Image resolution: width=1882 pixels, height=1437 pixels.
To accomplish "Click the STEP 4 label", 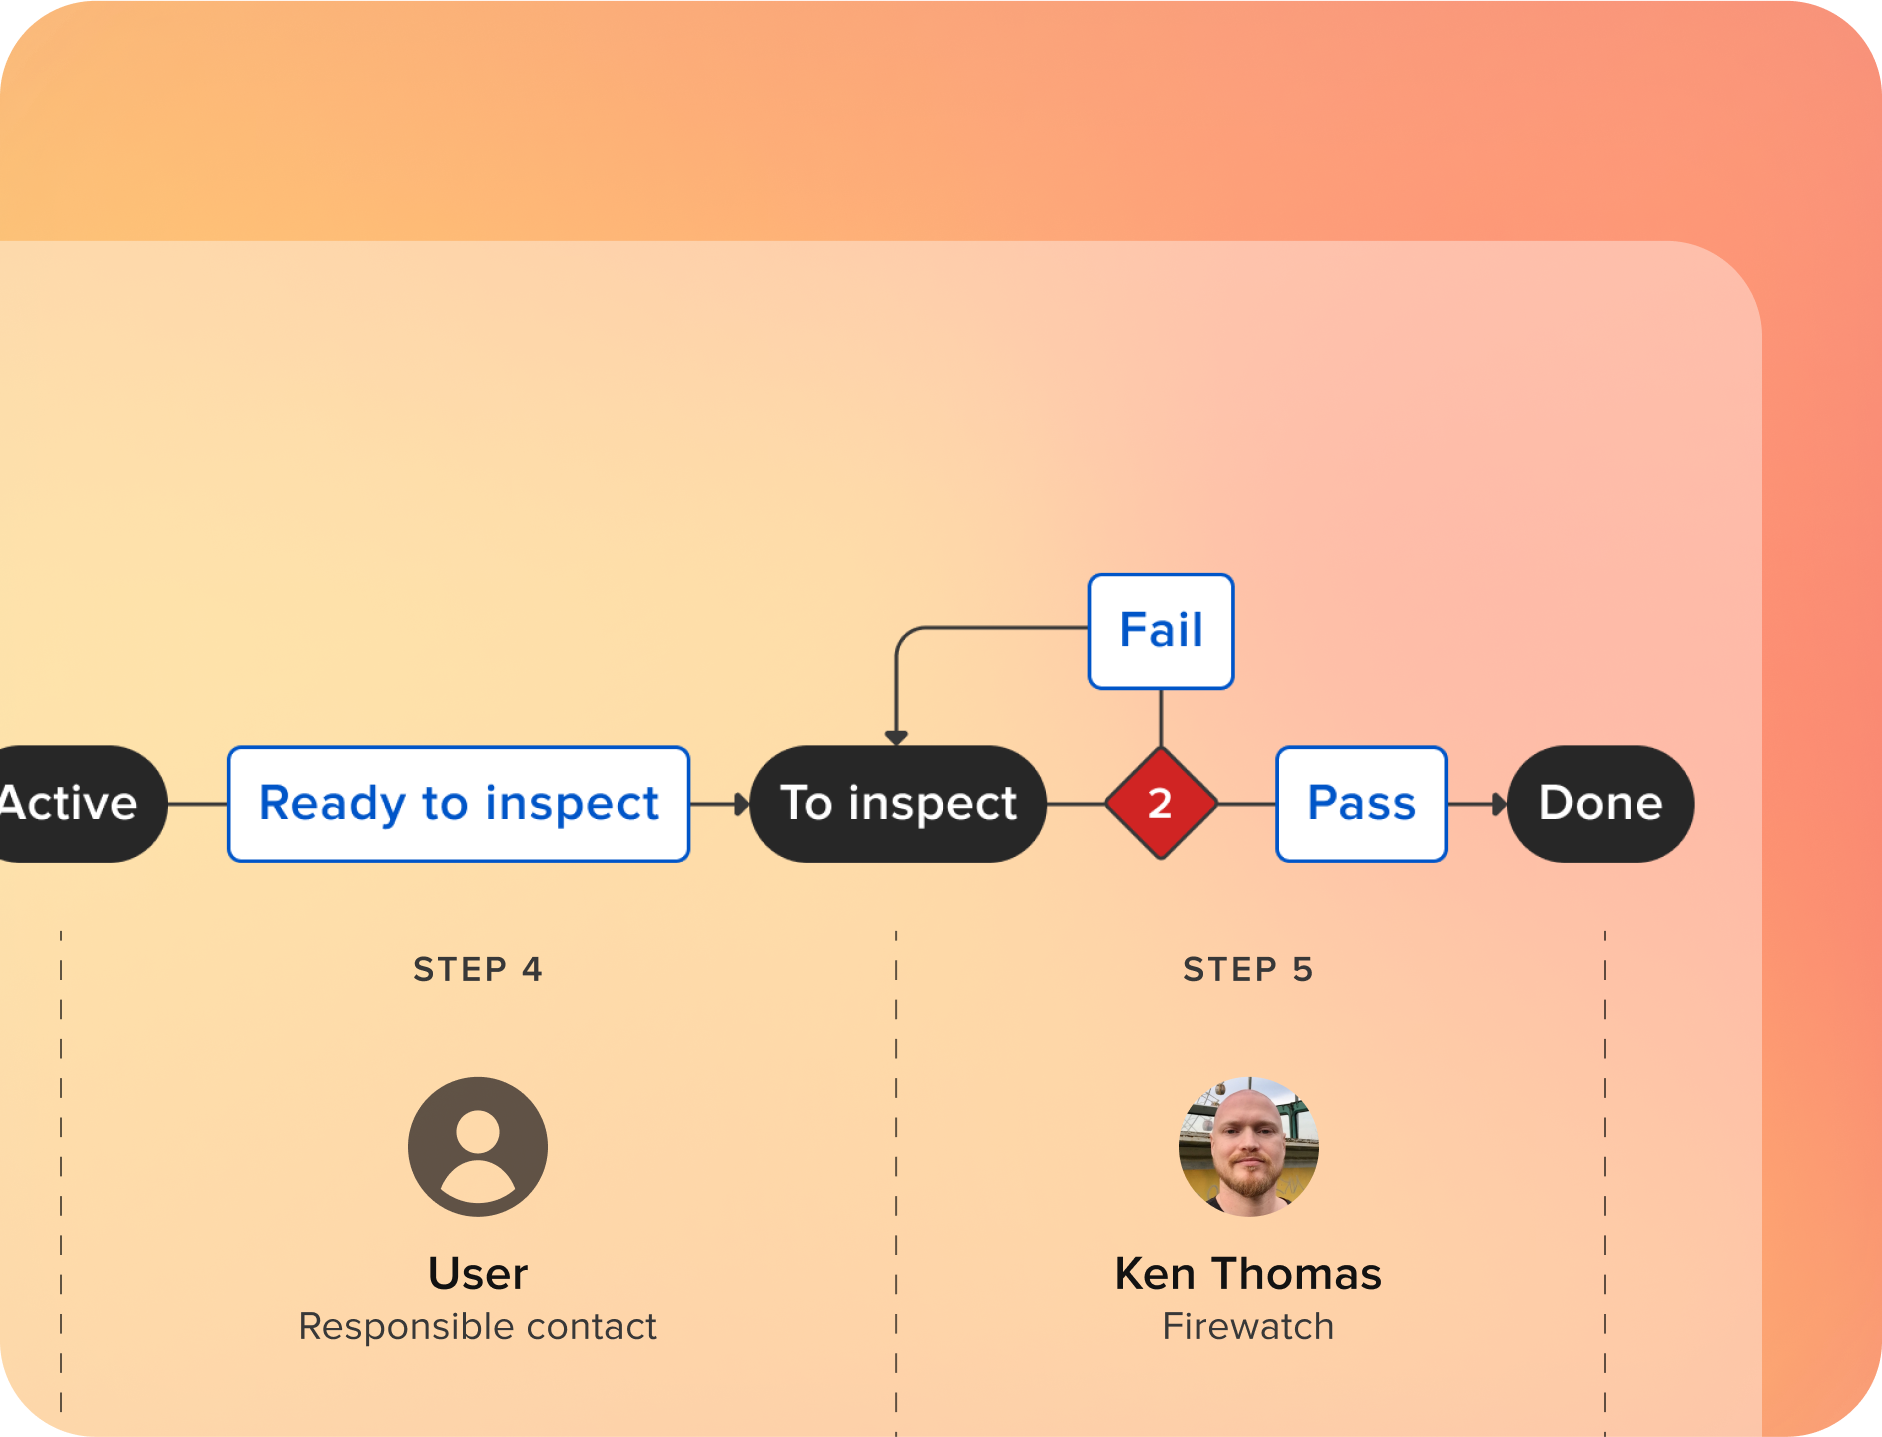I will pyautogui.click(x=478, y=969).
